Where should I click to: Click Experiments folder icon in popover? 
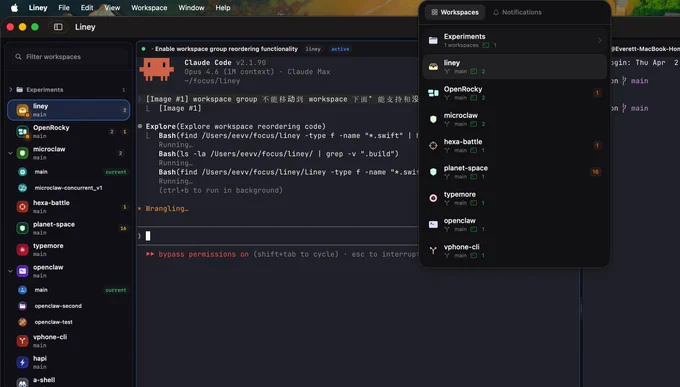[433, 40]
